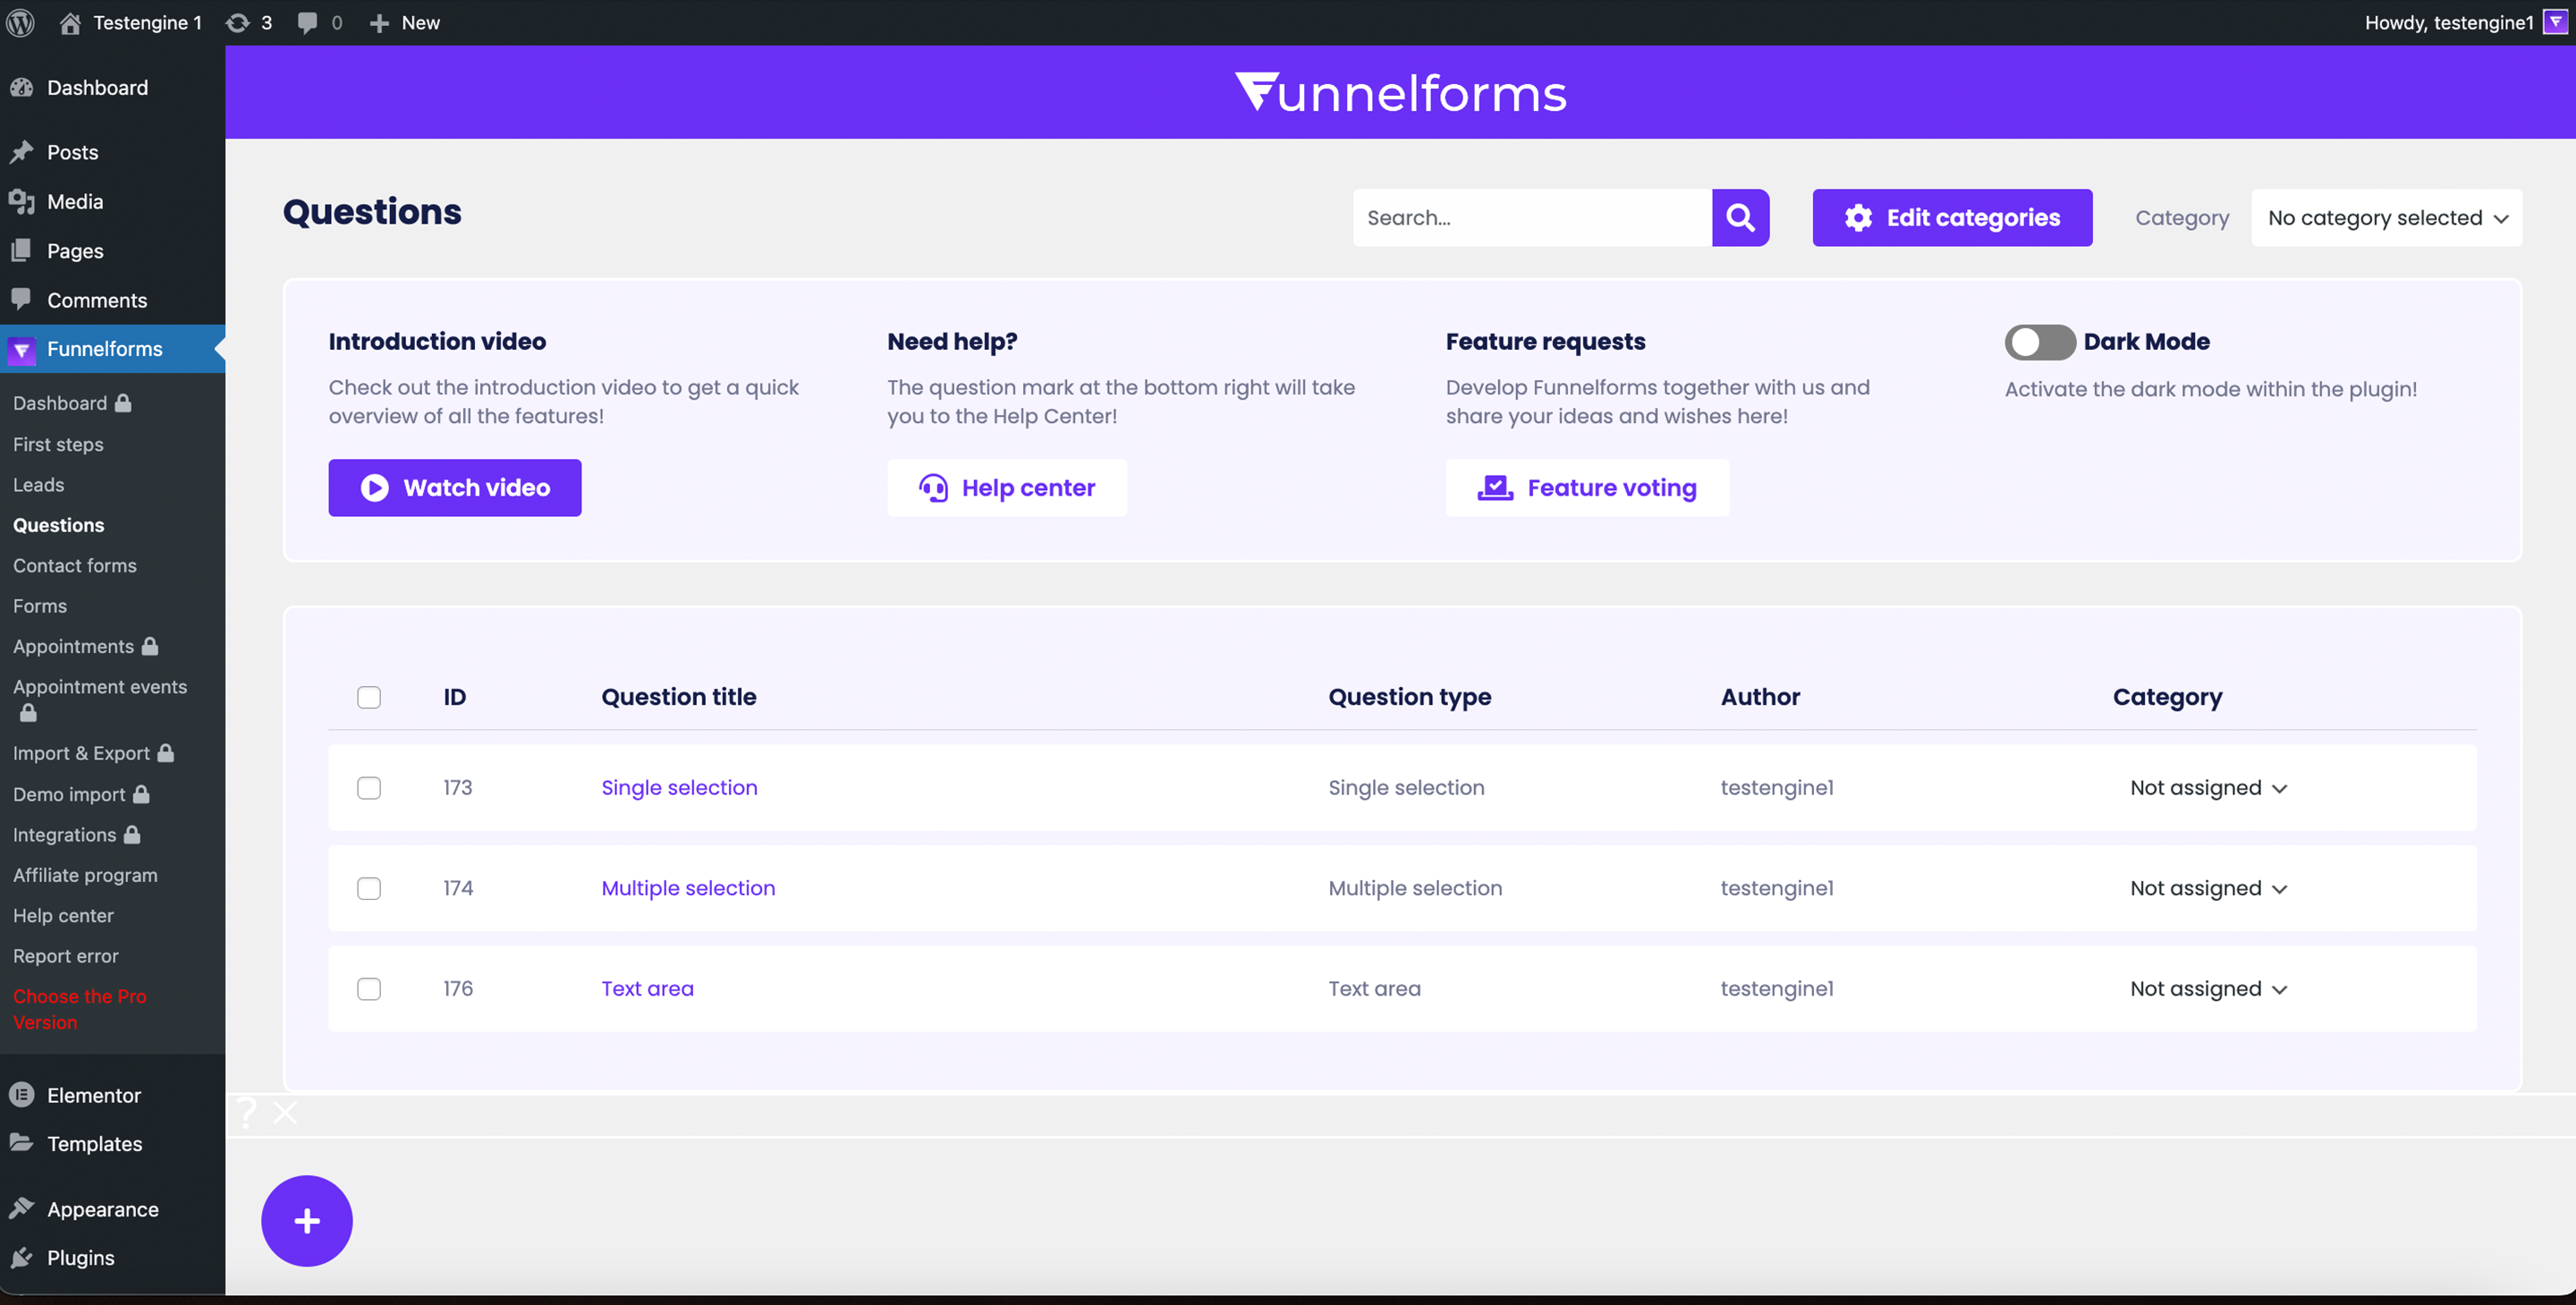Click the round plus add question button
The width and height of the screenshot is (2576, 1305).
307,1220
